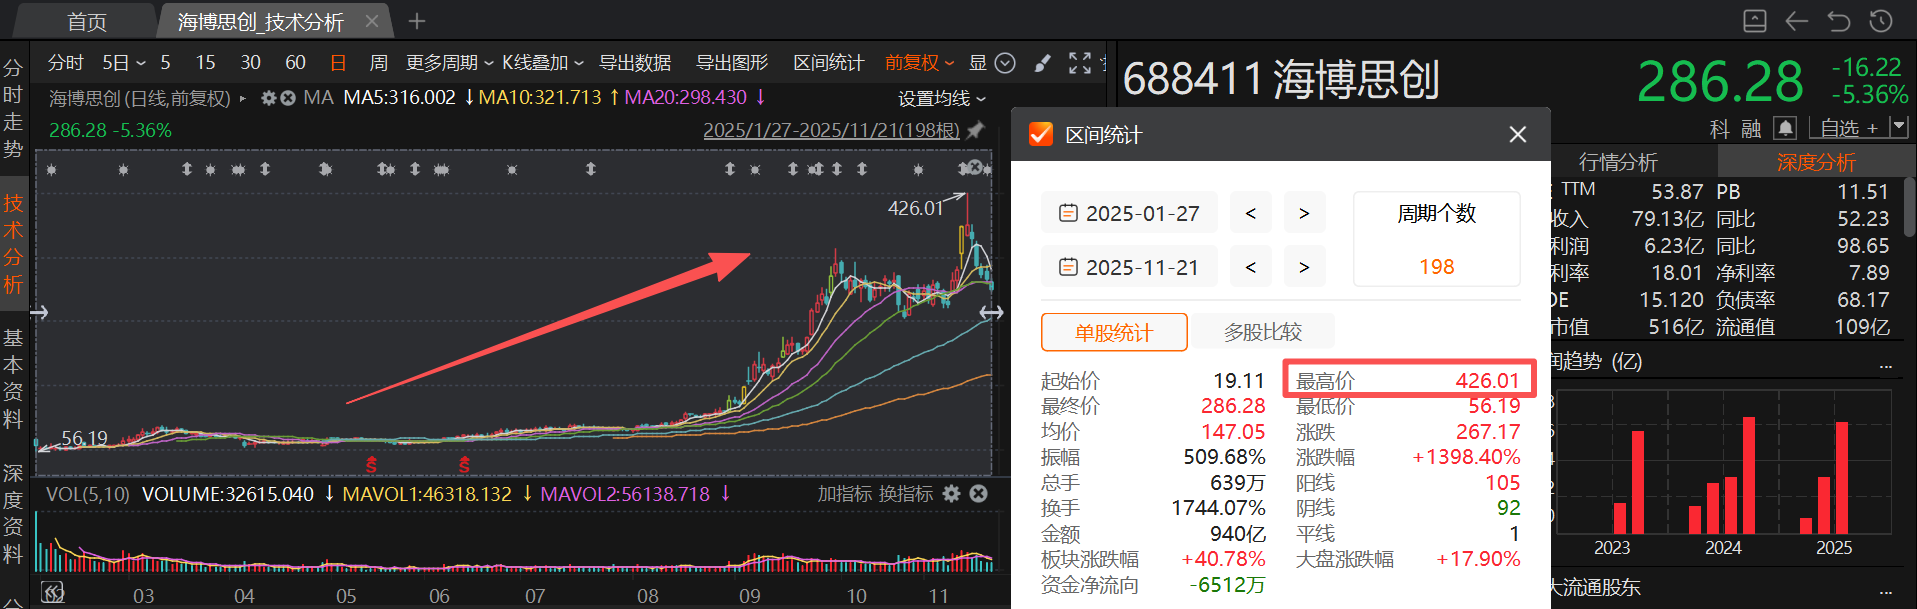Edit end date 2025-11-21 field

click(1129, 267)
